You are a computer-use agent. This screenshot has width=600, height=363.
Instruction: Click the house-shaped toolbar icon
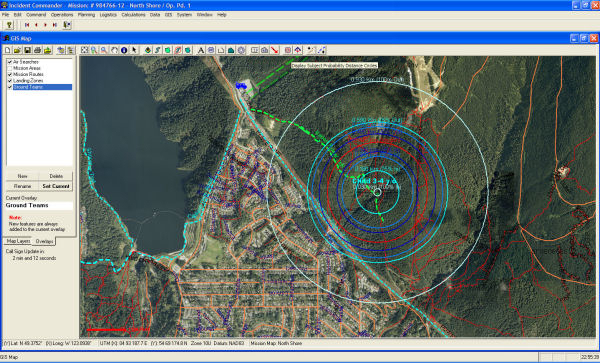(231, 50)
